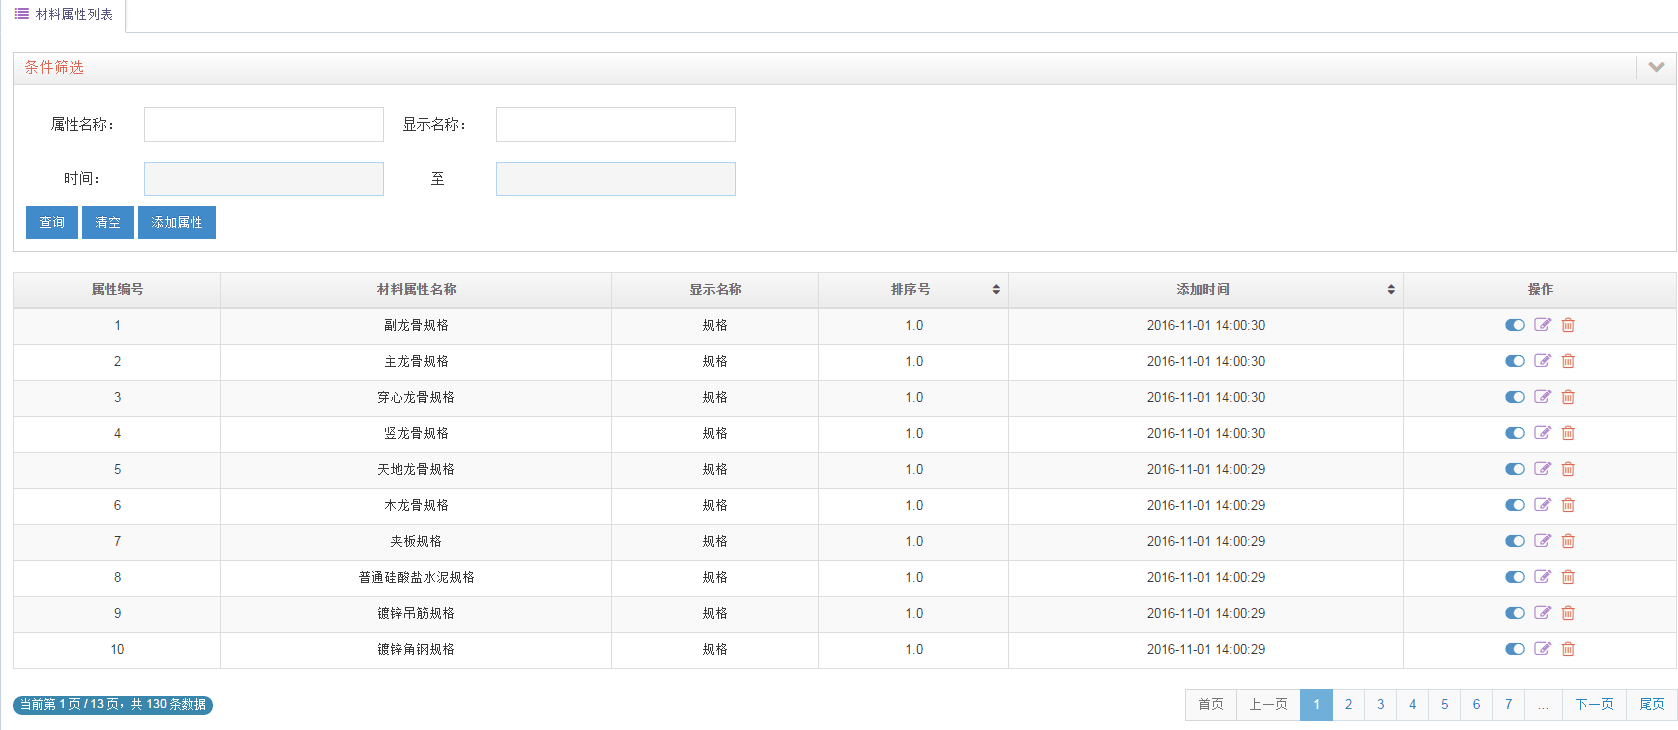Click the list icon beside 材料属性列表

point(21,14)
